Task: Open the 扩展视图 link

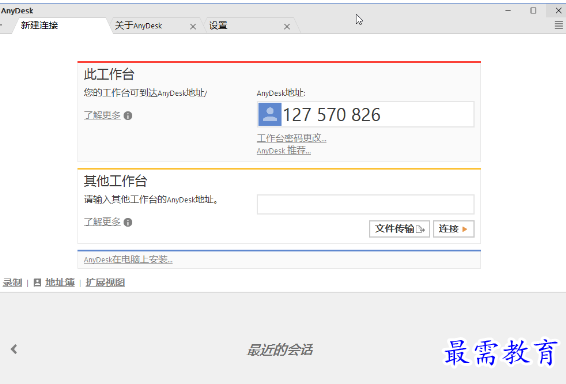Action: (105, 283)
